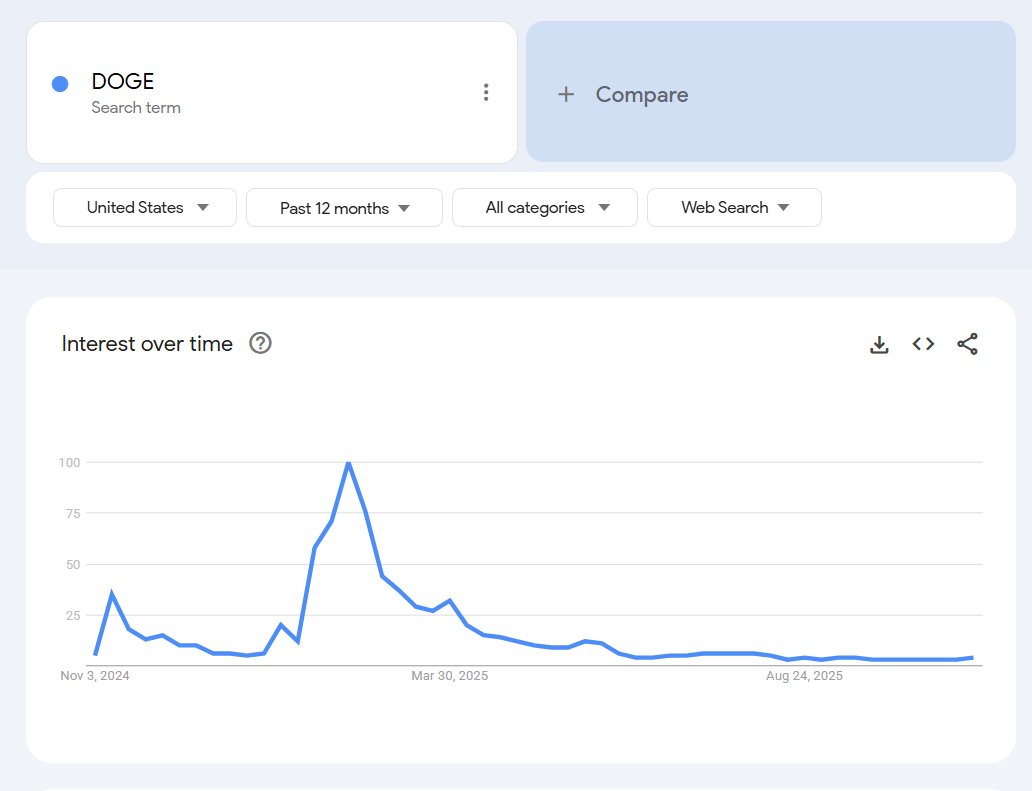Image resolution: width=1032 pixels, height=791 pixels.
Task: Open the United States region dropdown
Action: [x=144, y=207]
